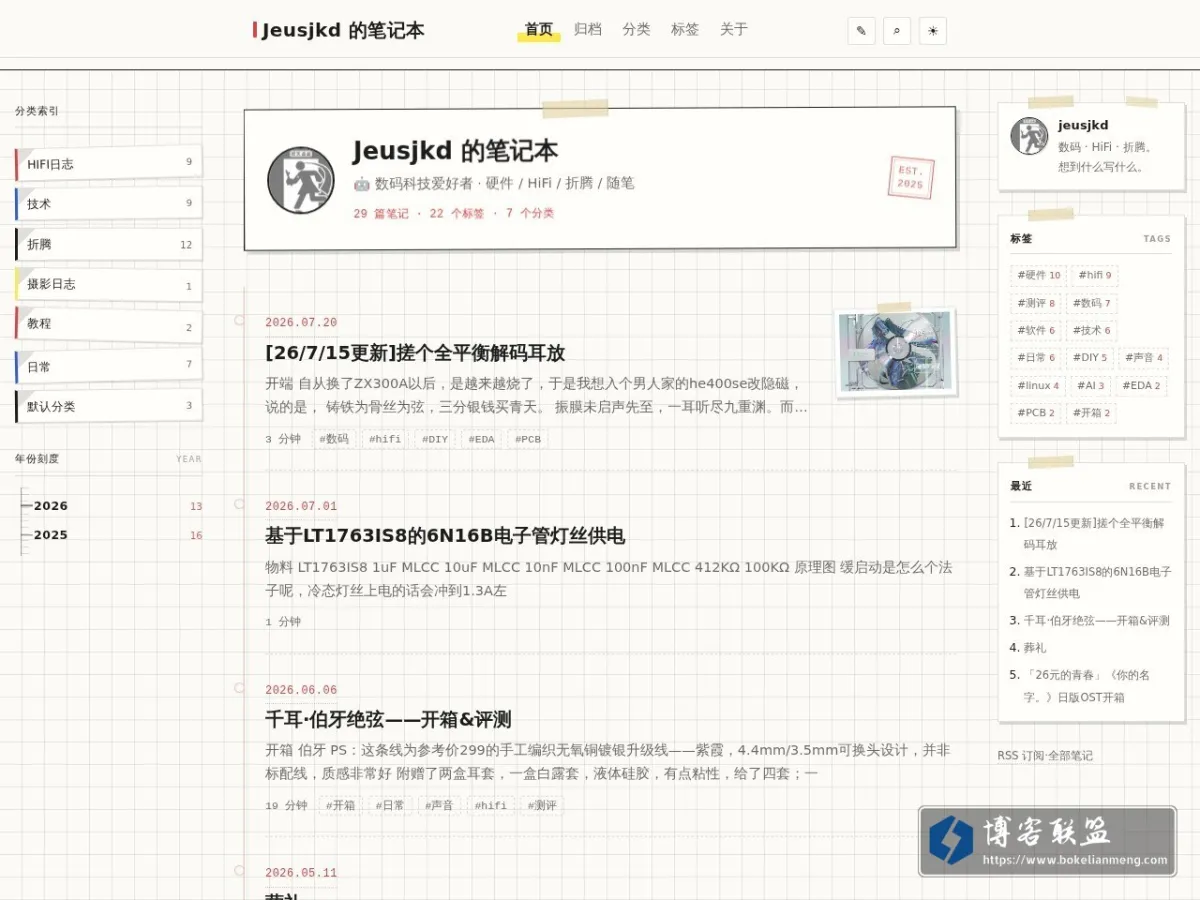The height and width of the screenshot is (900, 1200).
Task: Open the 归档 nav item
Action: pos(588,30)
